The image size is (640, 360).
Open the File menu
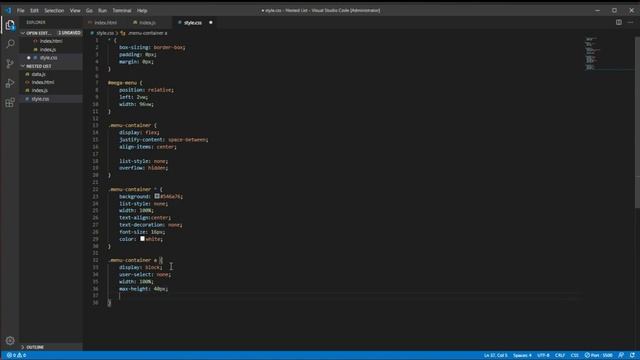[20, 10]
